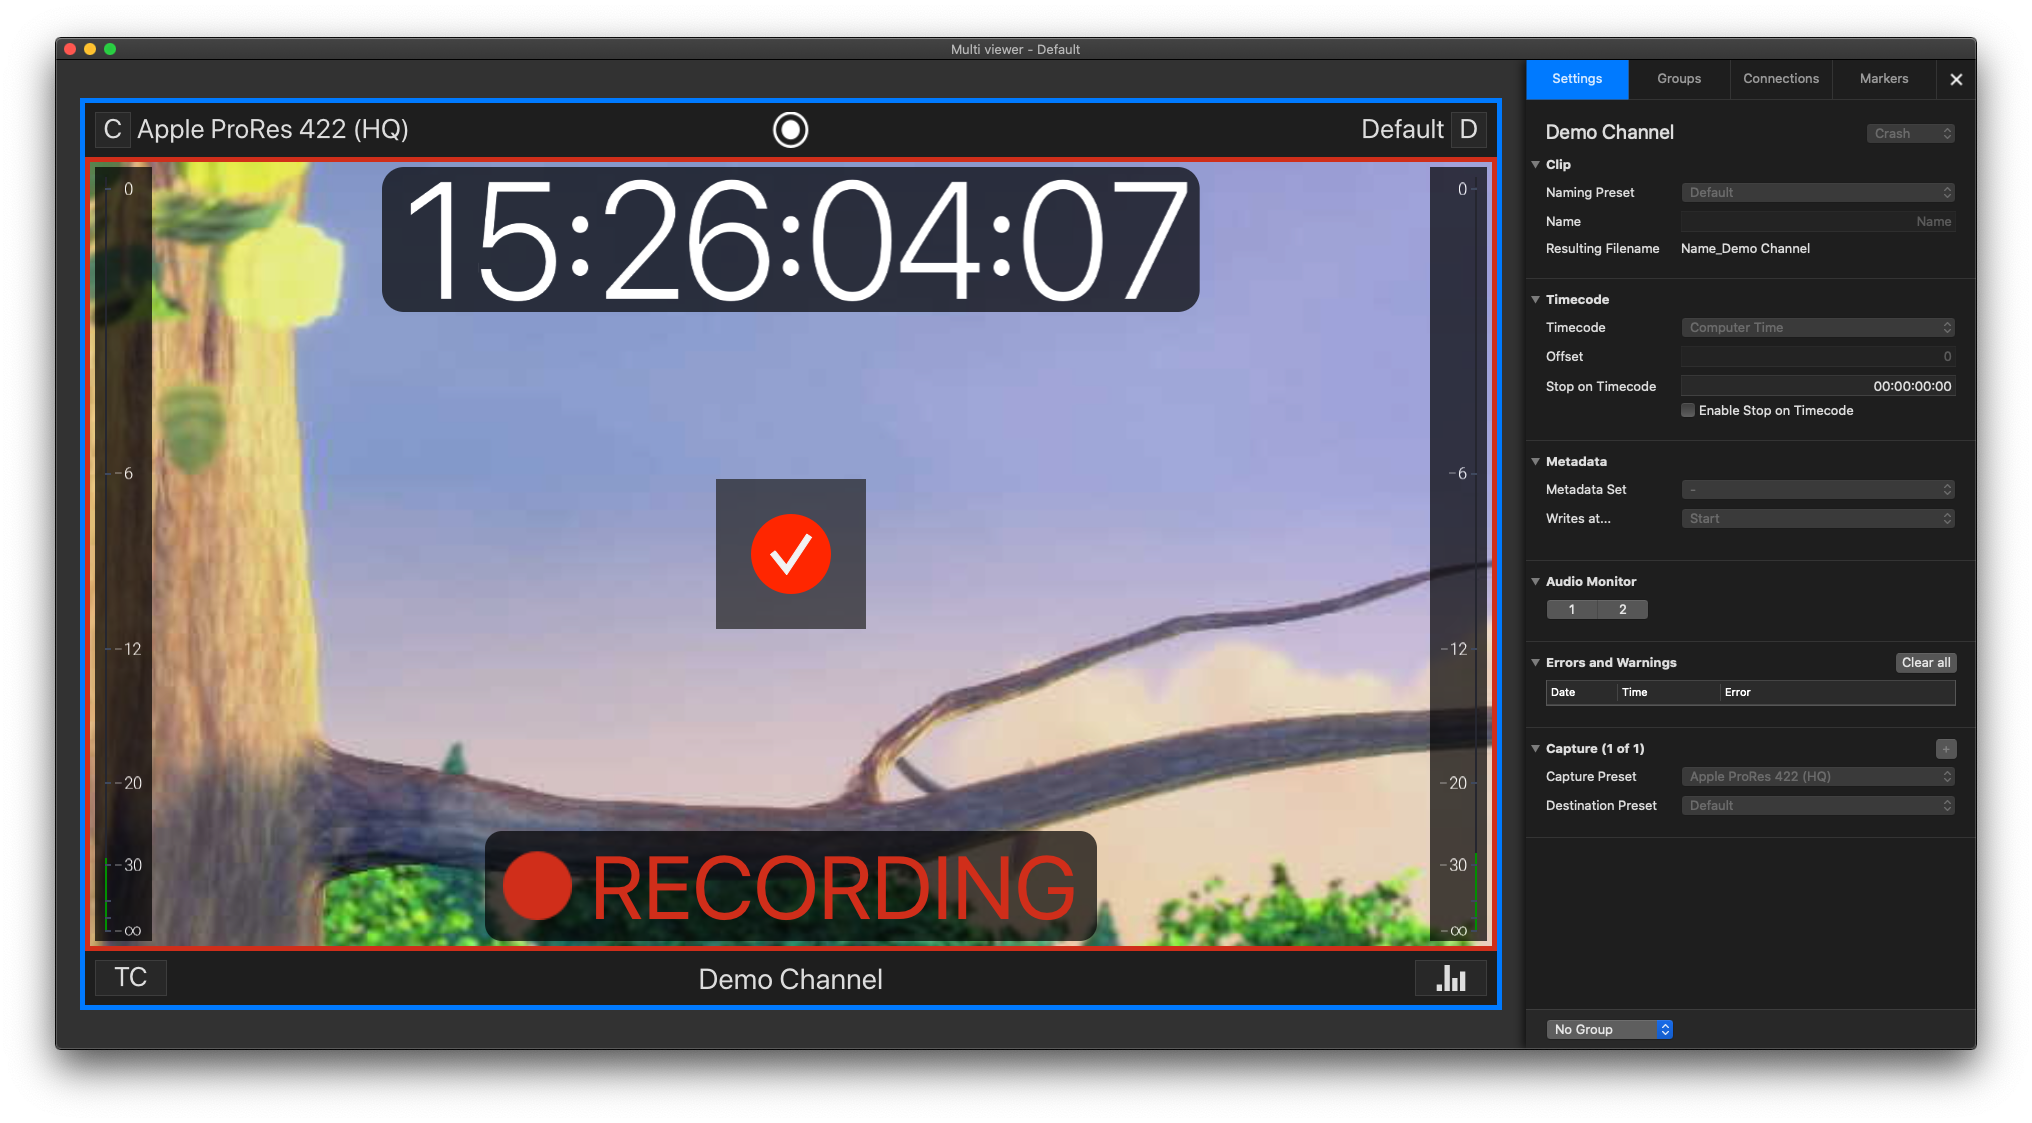Image resolution: width=2032 pixels, height=1123 pixels.
Task: Enable Stop on Timecode checkbox
Action: 1688,411
